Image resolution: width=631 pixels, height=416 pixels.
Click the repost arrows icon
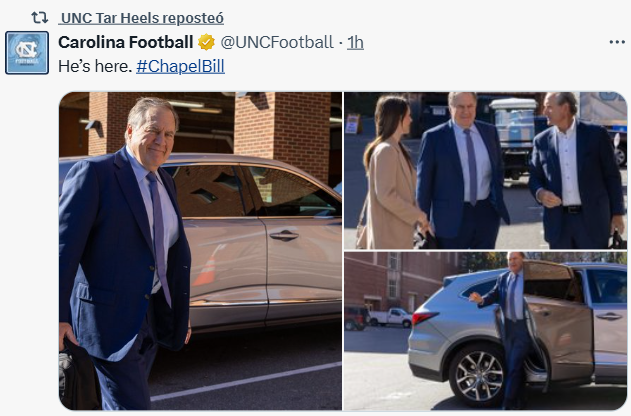click(x=40, y=18)
